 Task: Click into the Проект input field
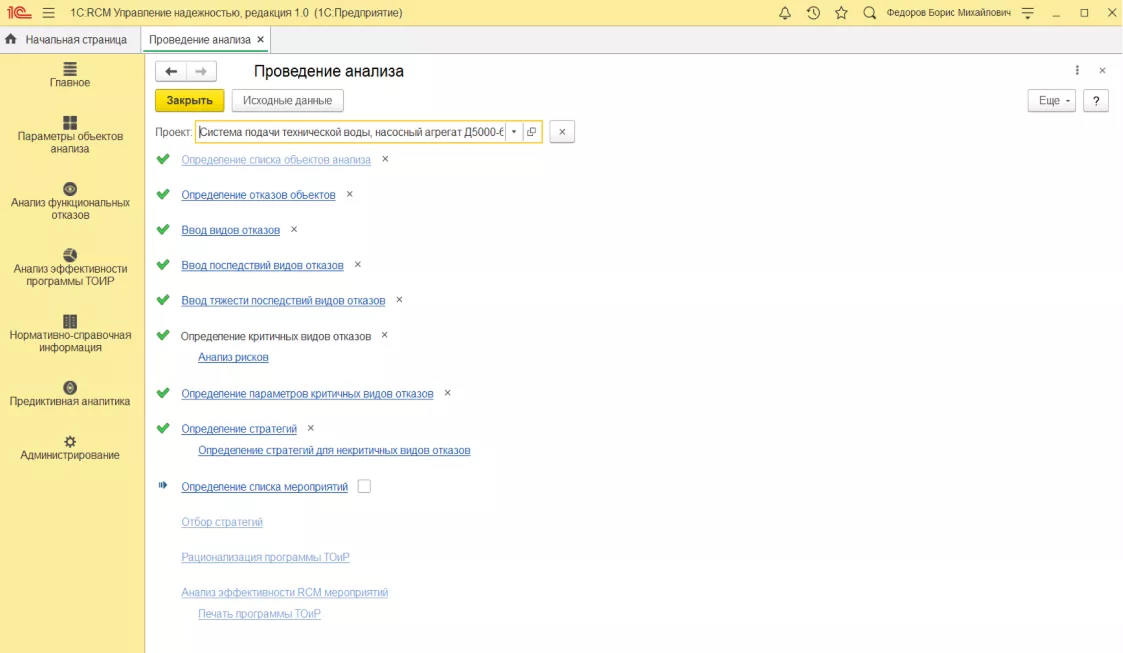[351, 132]
